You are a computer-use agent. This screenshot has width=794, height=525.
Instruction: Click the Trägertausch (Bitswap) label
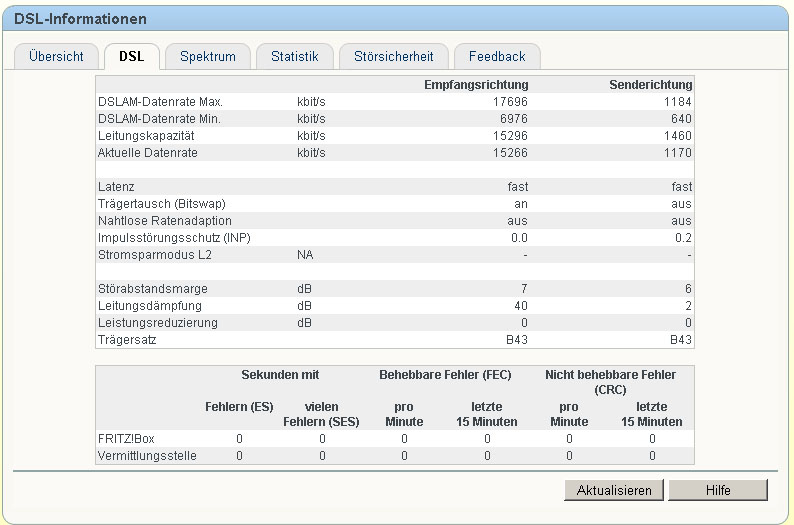[x=162, y=204]
